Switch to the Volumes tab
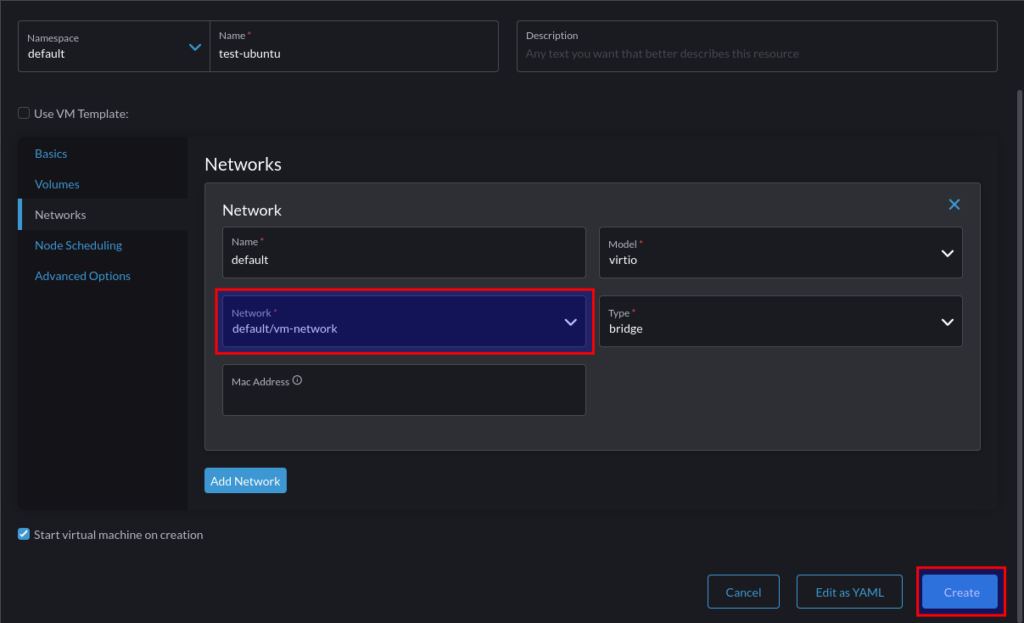Viewport: 1024px width, 623px height. (57, 184)
